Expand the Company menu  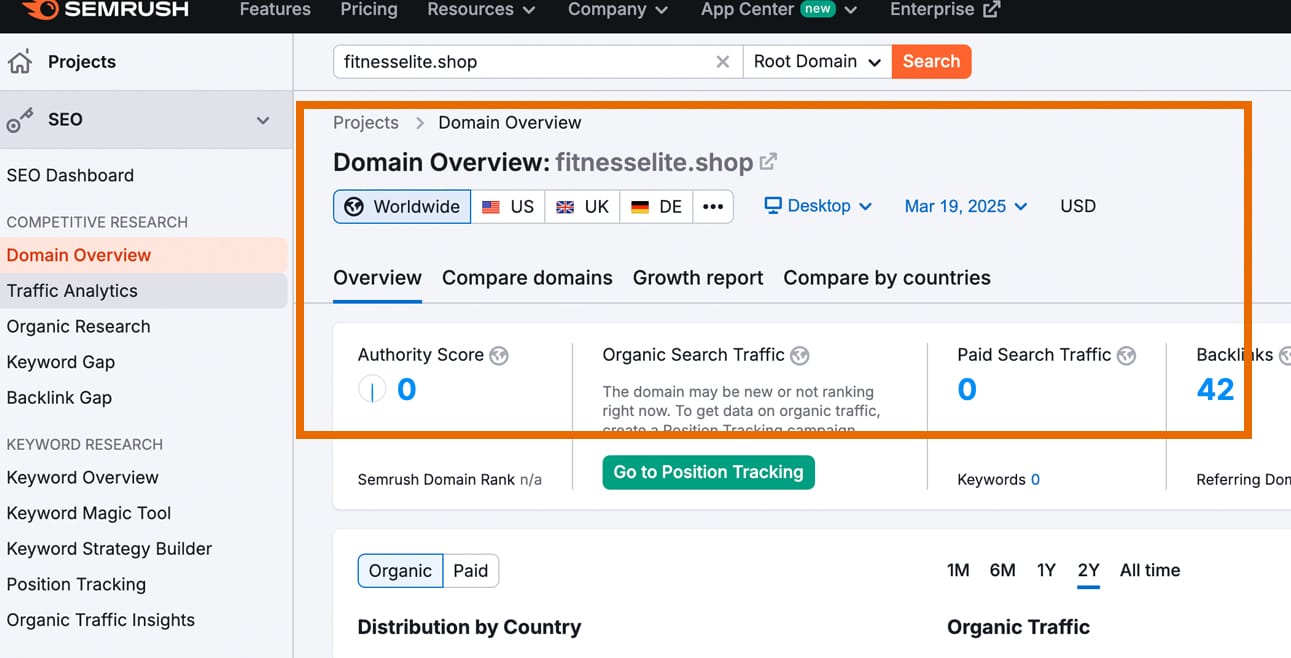point(618,9)
